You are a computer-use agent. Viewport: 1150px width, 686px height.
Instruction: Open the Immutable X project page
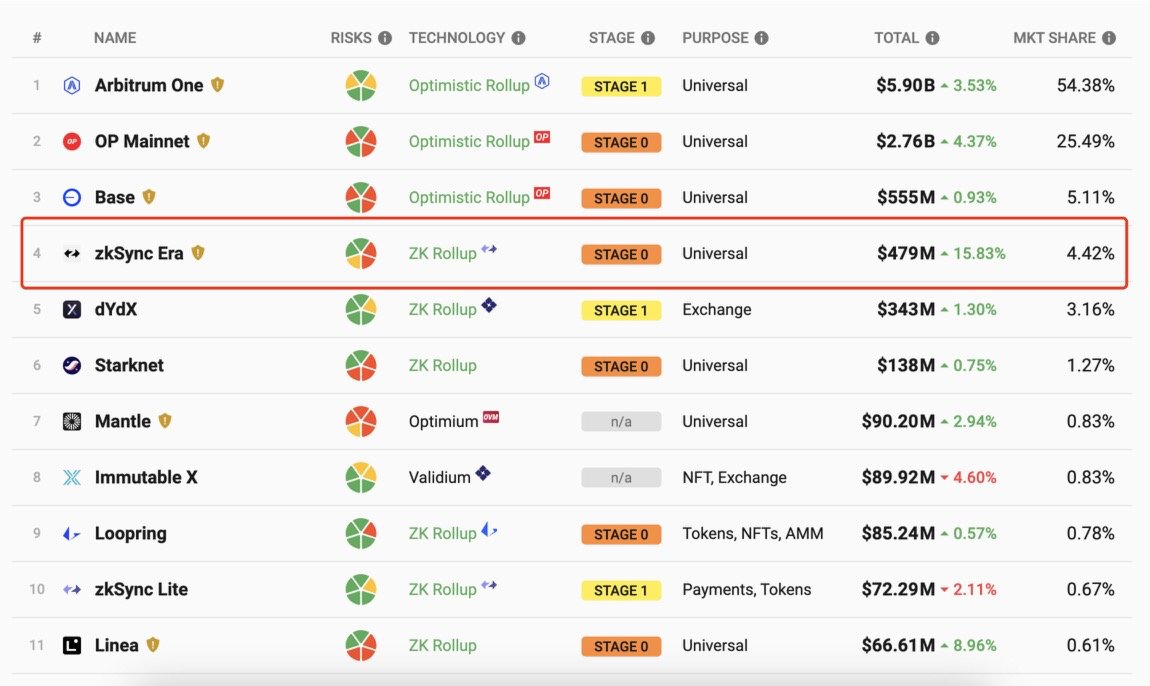coord(146,478)
